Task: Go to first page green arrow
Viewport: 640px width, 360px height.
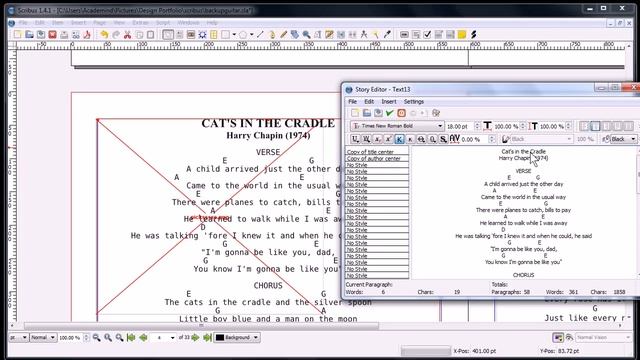Action: pyautogui.click(x=131, y=338)
